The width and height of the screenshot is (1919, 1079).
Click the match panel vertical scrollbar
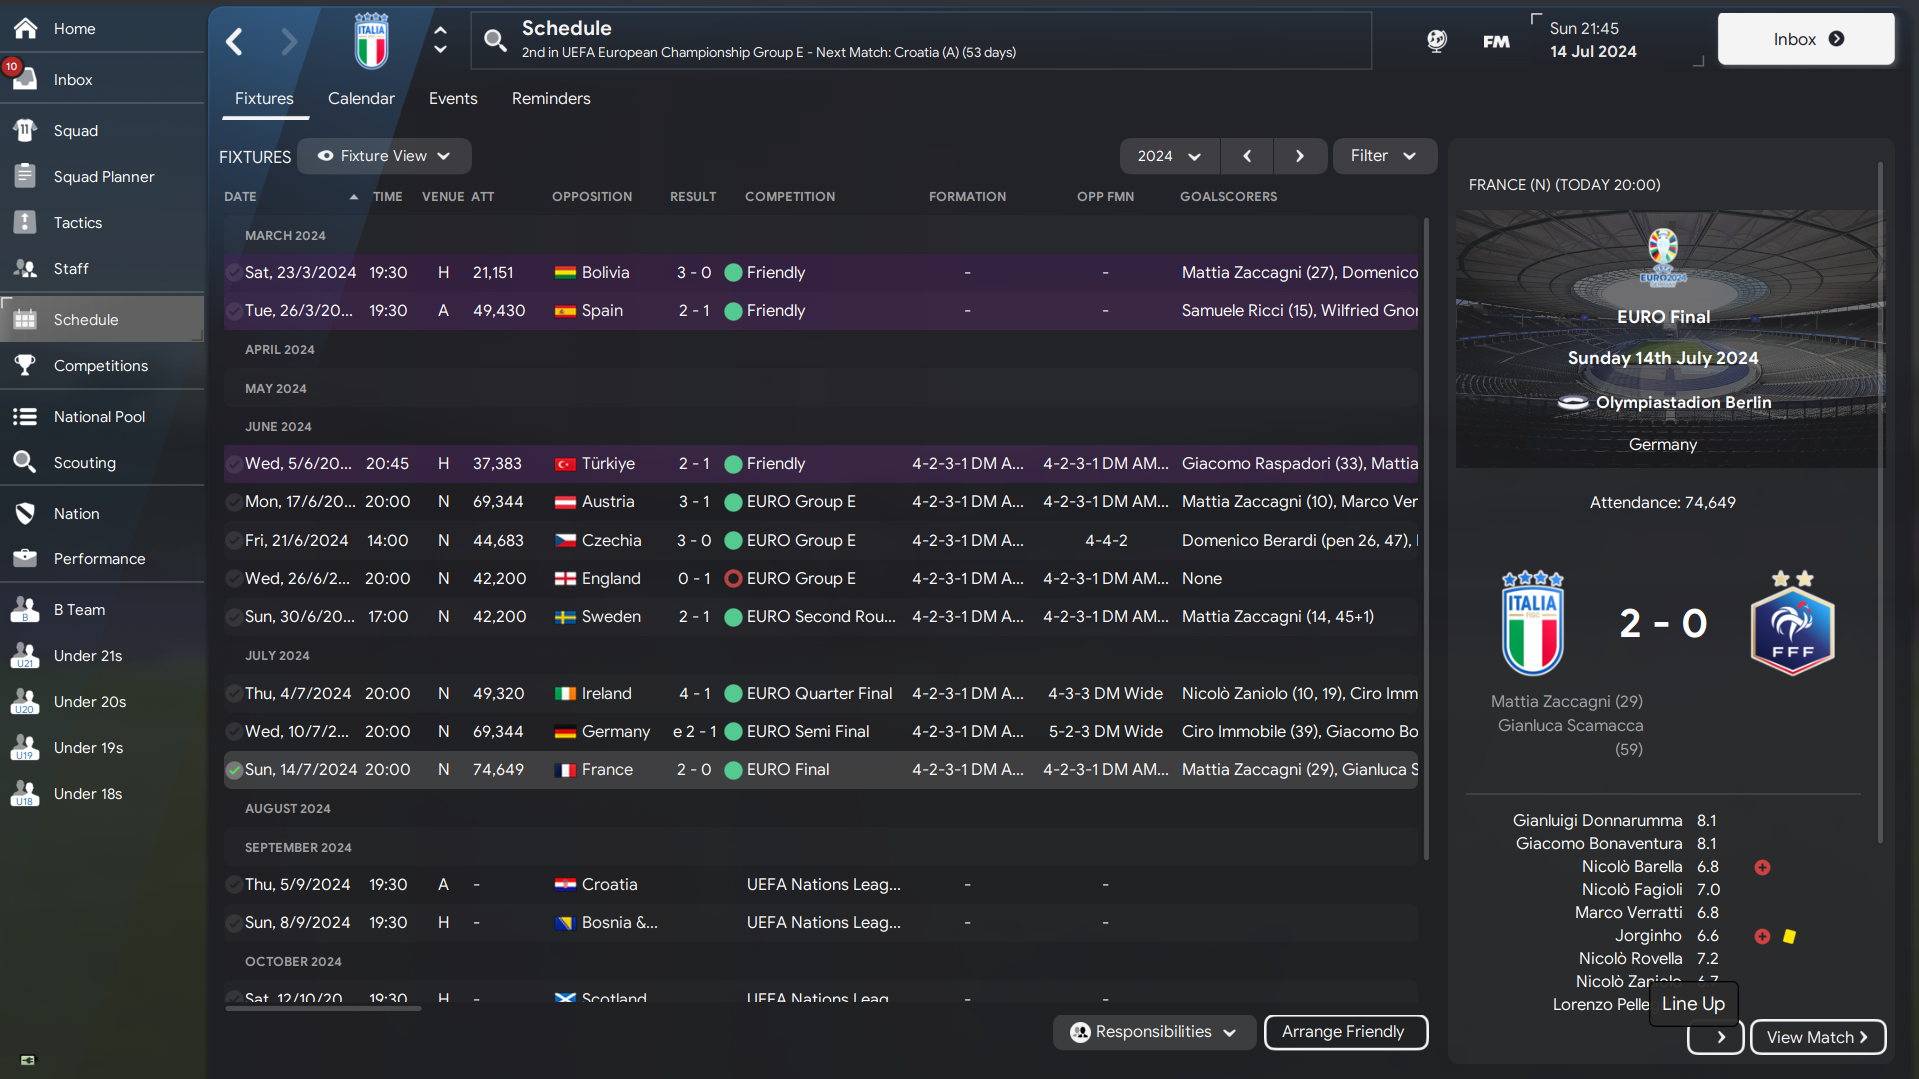pos(1880,500)
